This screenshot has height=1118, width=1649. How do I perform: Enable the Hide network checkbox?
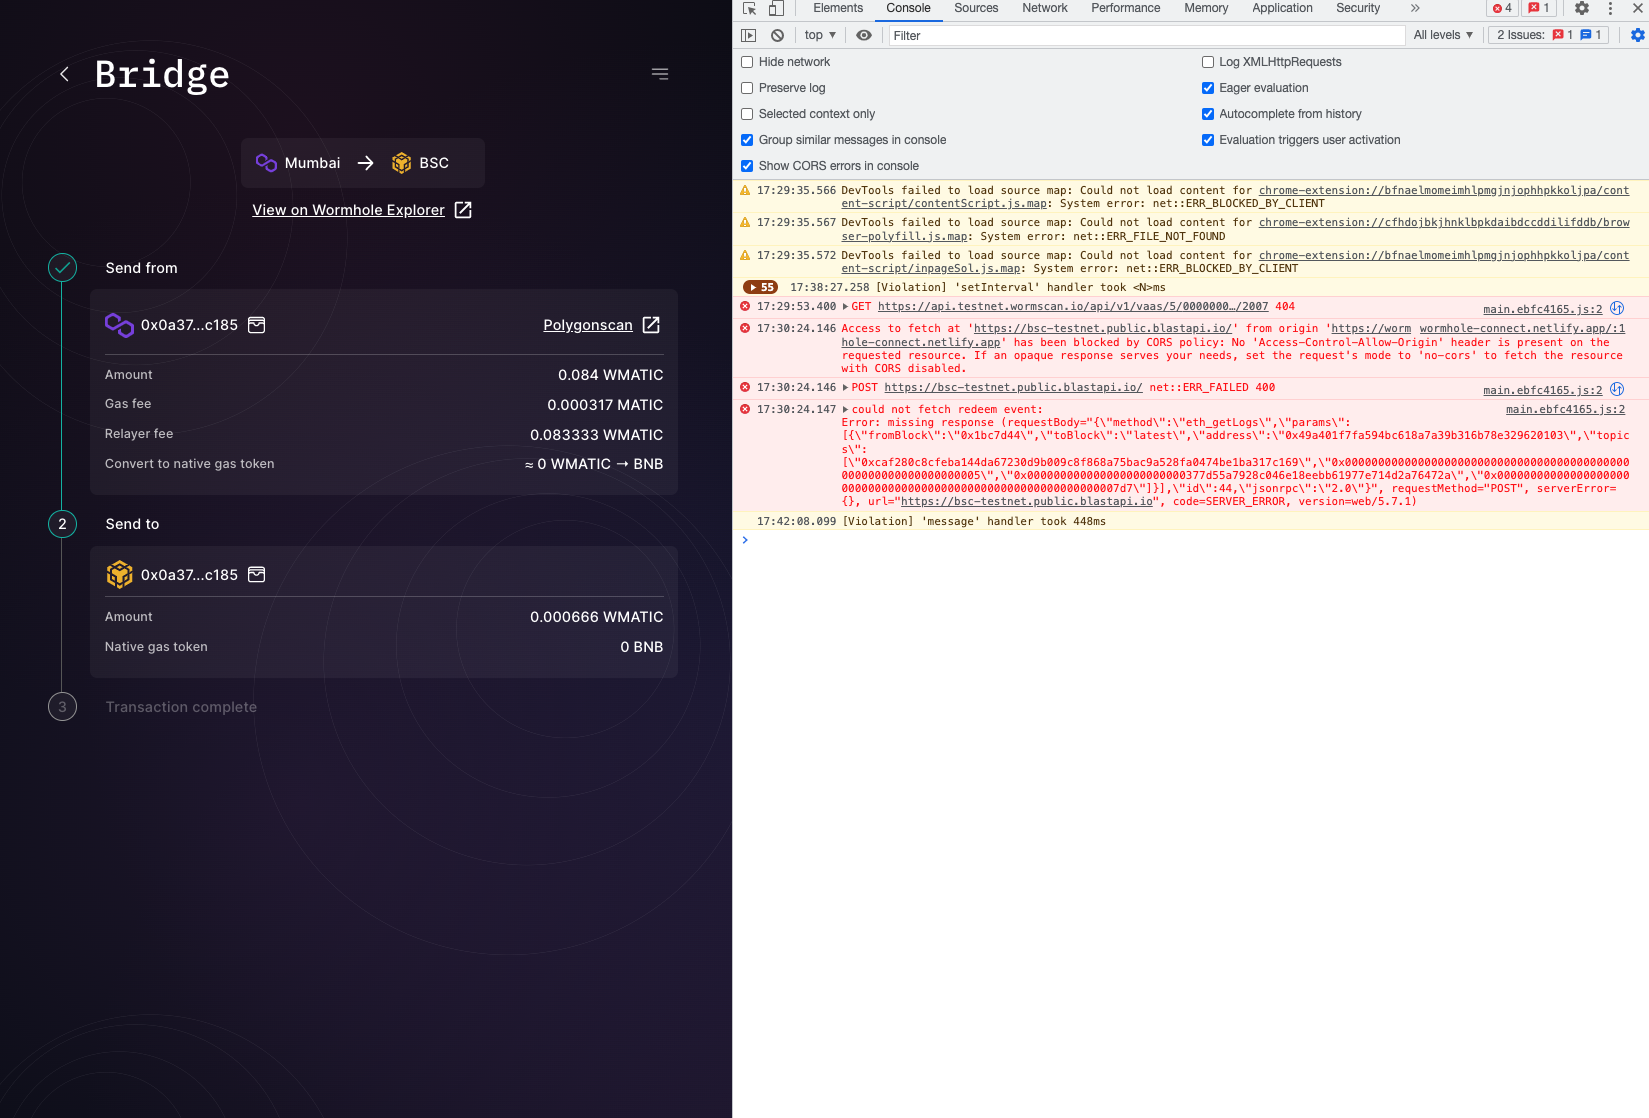(746, 61)
